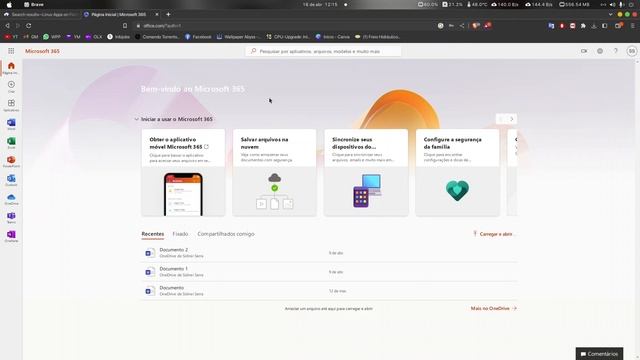Open YT bookmark in bookmarks bar

[x=11, y=37]
